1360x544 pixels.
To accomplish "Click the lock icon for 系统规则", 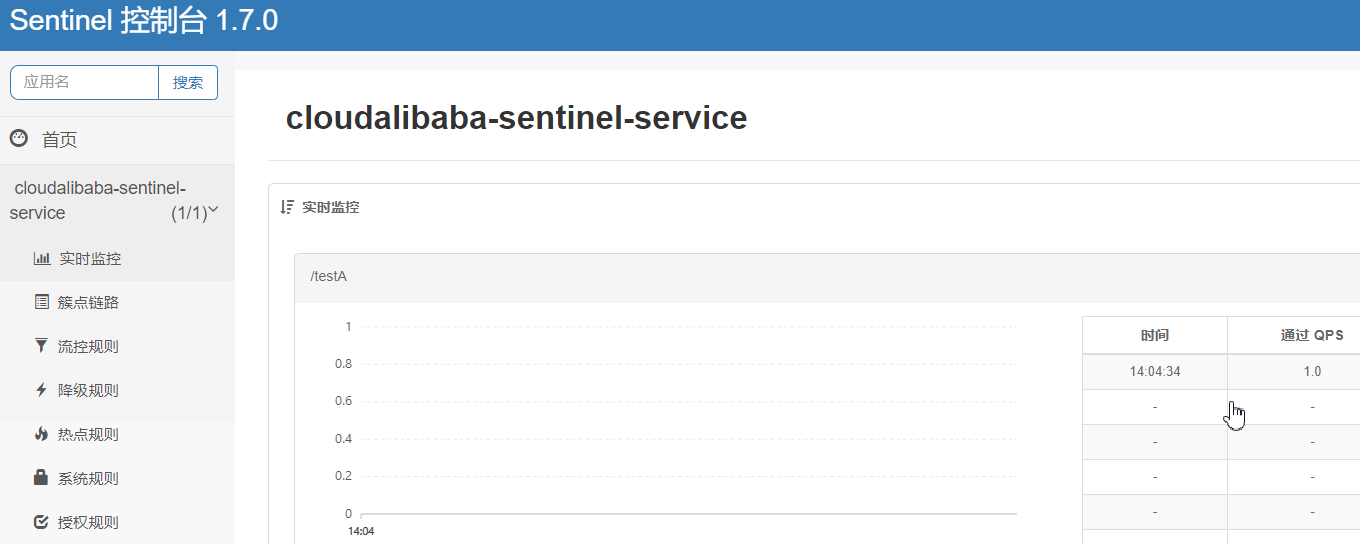I will point(41,478).
